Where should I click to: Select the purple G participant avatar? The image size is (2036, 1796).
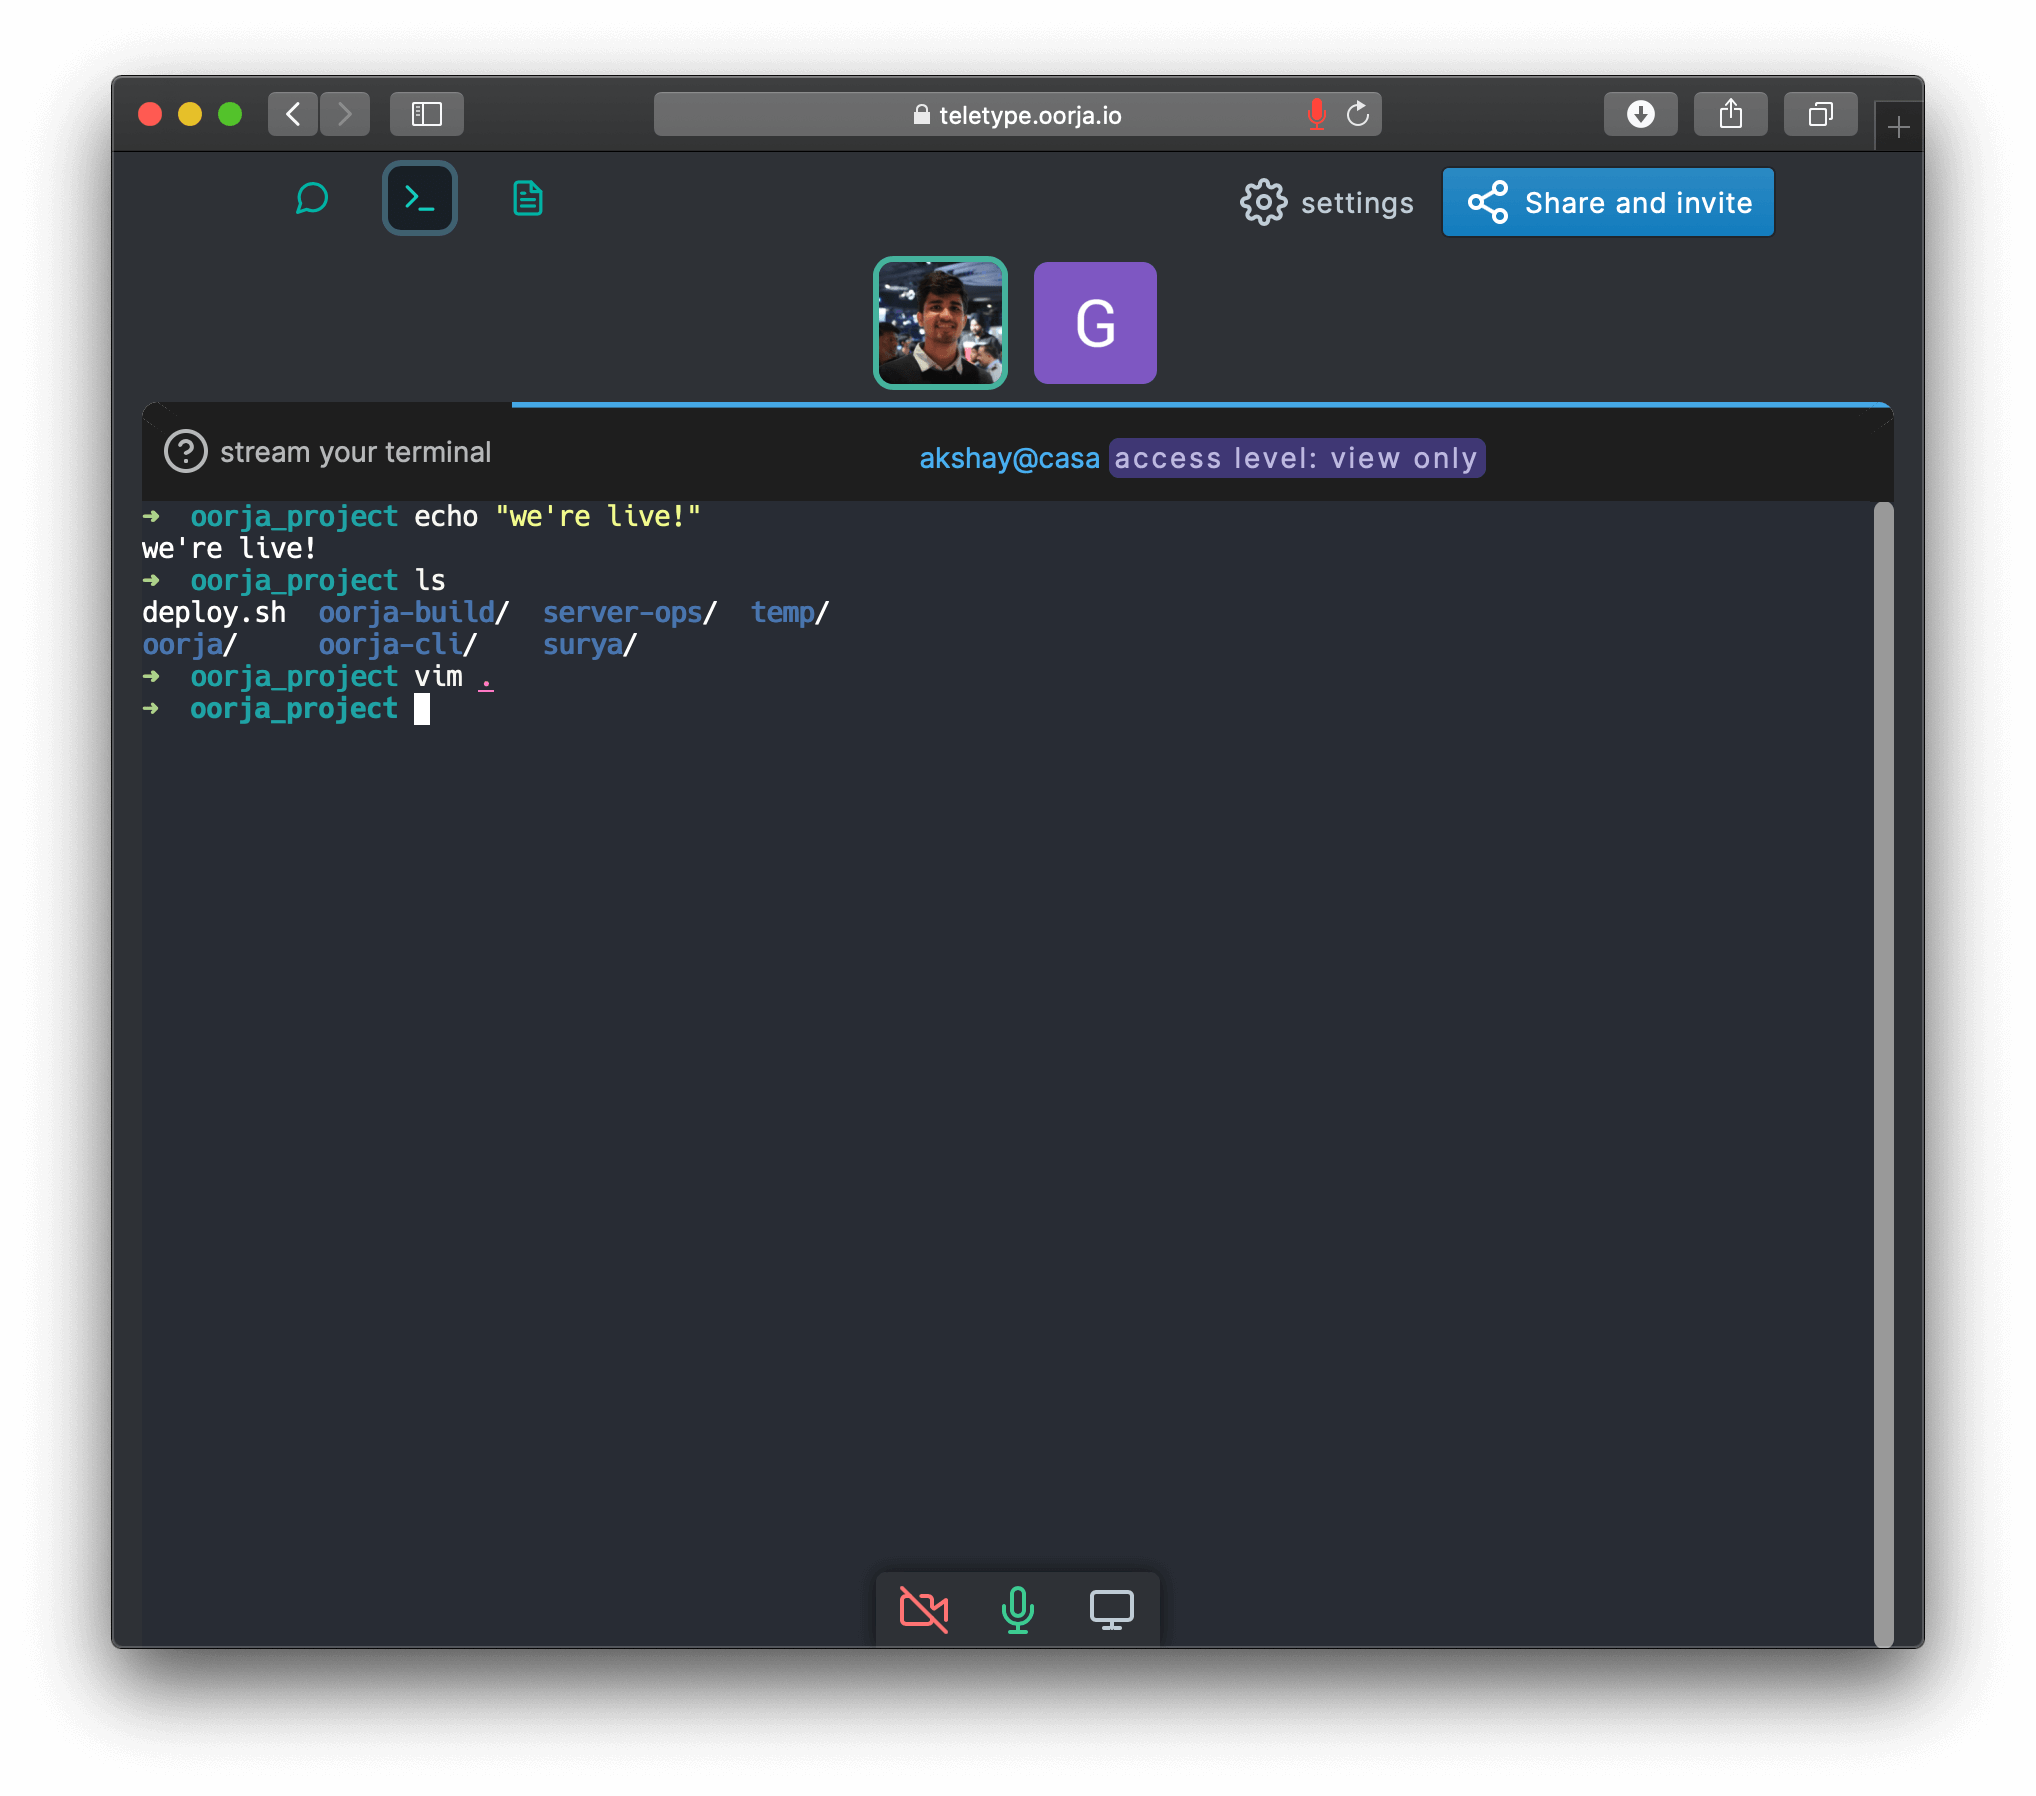pos(1095,323)
